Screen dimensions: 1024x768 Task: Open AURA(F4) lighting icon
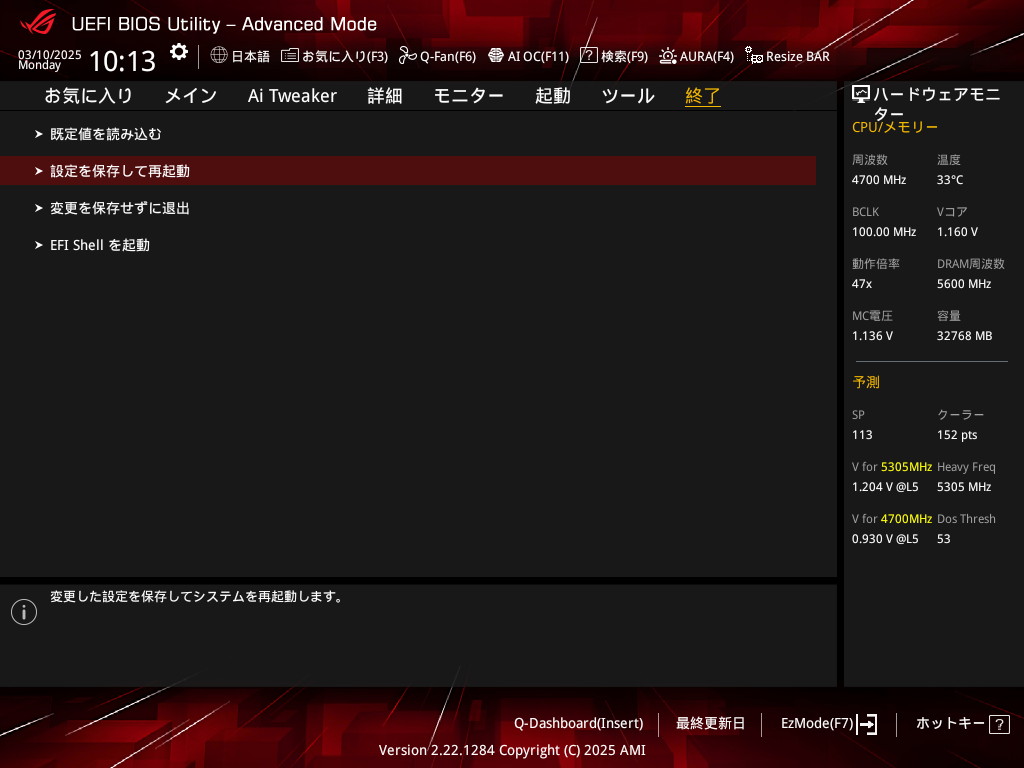coord(667,56)
